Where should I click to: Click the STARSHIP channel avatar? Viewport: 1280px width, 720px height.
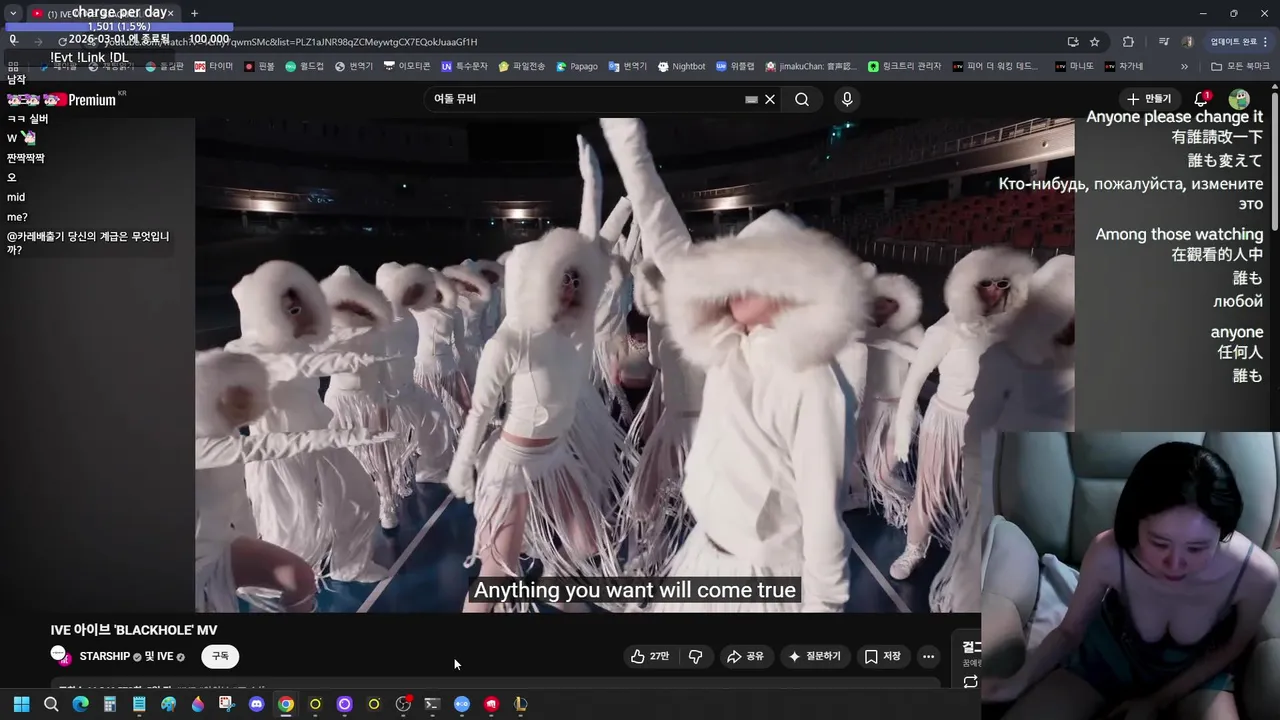tap(59, 655)
